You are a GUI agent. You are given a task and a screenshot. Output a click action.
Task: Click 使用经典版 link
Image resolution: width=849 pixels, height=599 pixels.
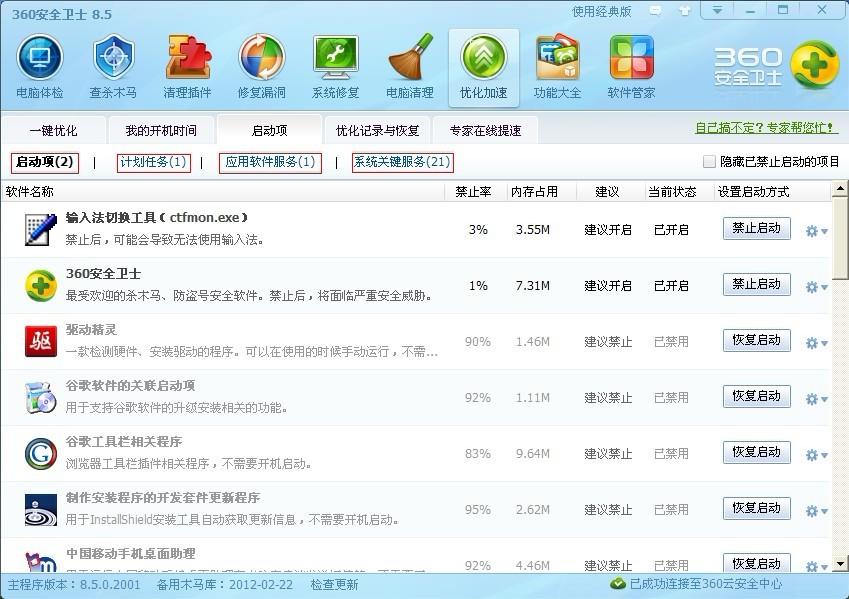[x=602, y=11]
